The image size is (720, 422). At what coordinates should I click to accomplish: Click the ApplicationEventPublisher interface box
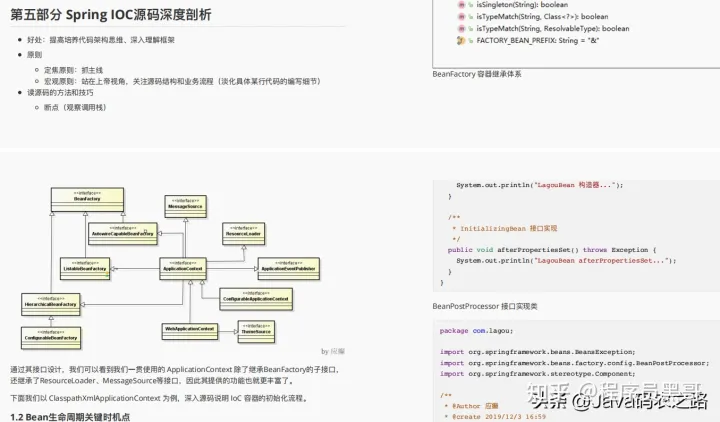[x=288, y=269]
